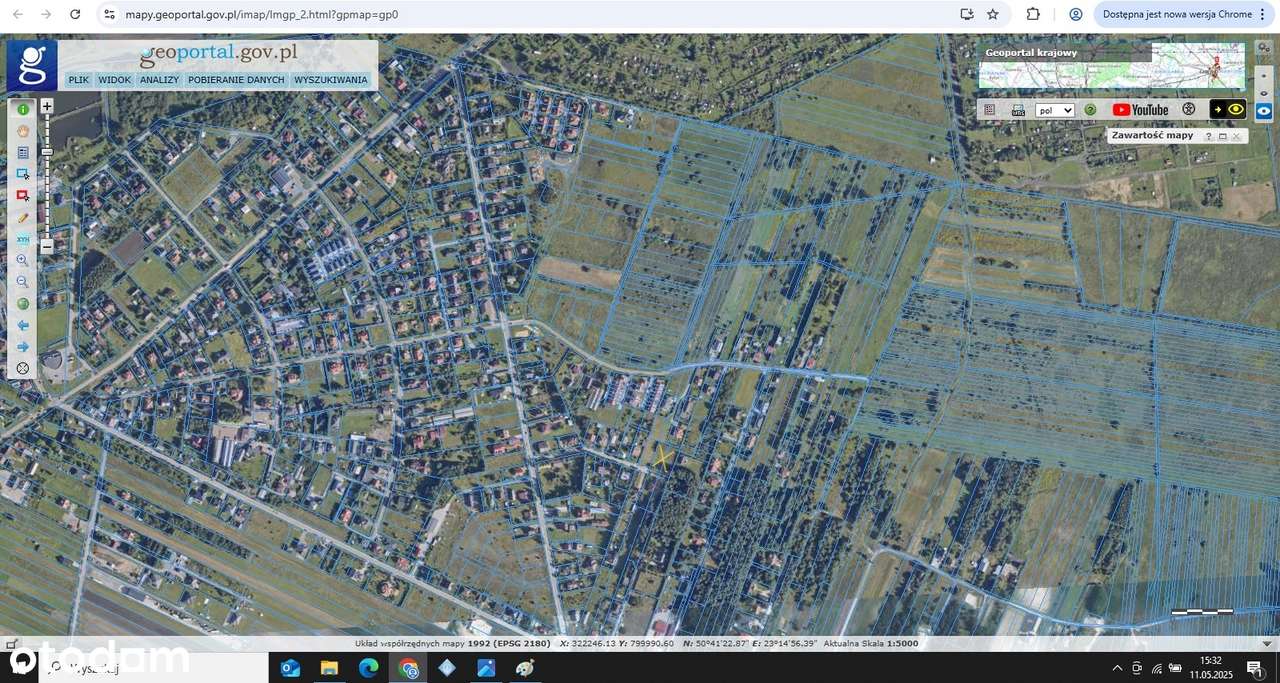Select the blue-highlighted eye visibility button

click(x=1264, y=112)
